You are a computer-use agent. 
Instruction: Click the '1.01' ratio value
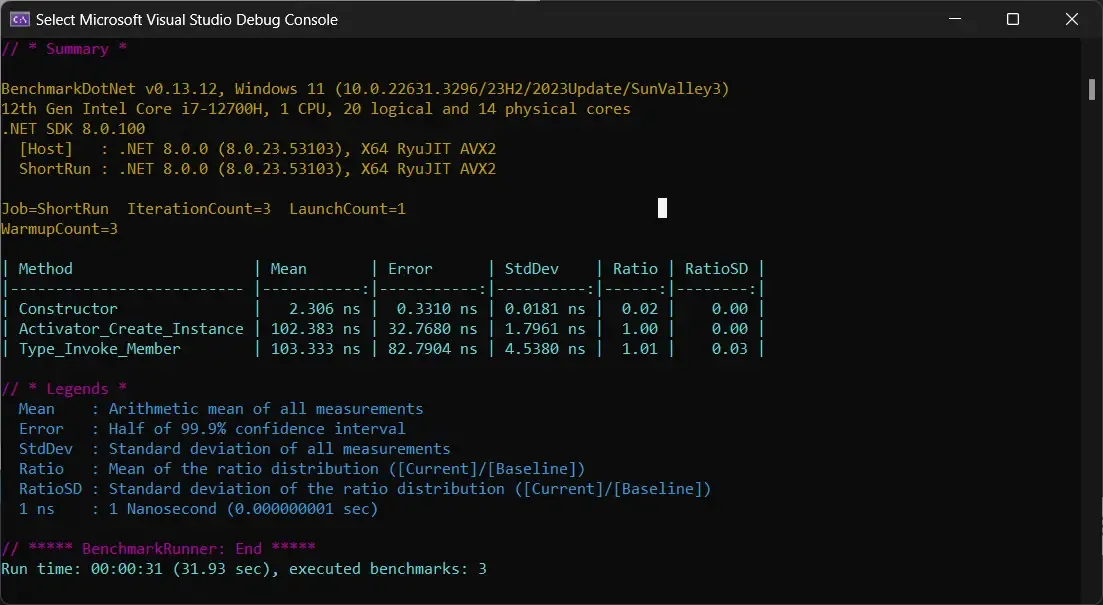tap(640, 349)
